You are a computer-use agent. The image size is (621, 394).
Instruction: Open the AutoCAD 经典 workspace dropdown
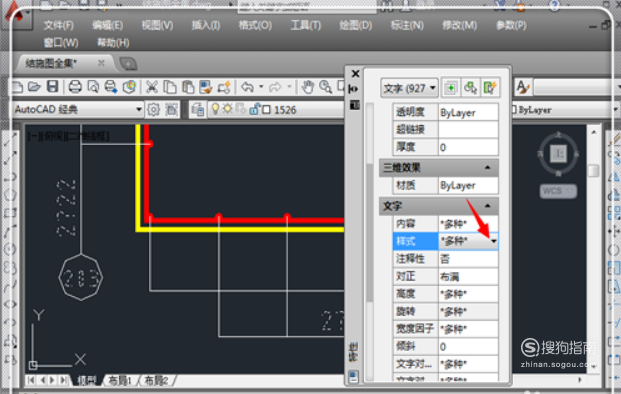click(x=139, y=109)
